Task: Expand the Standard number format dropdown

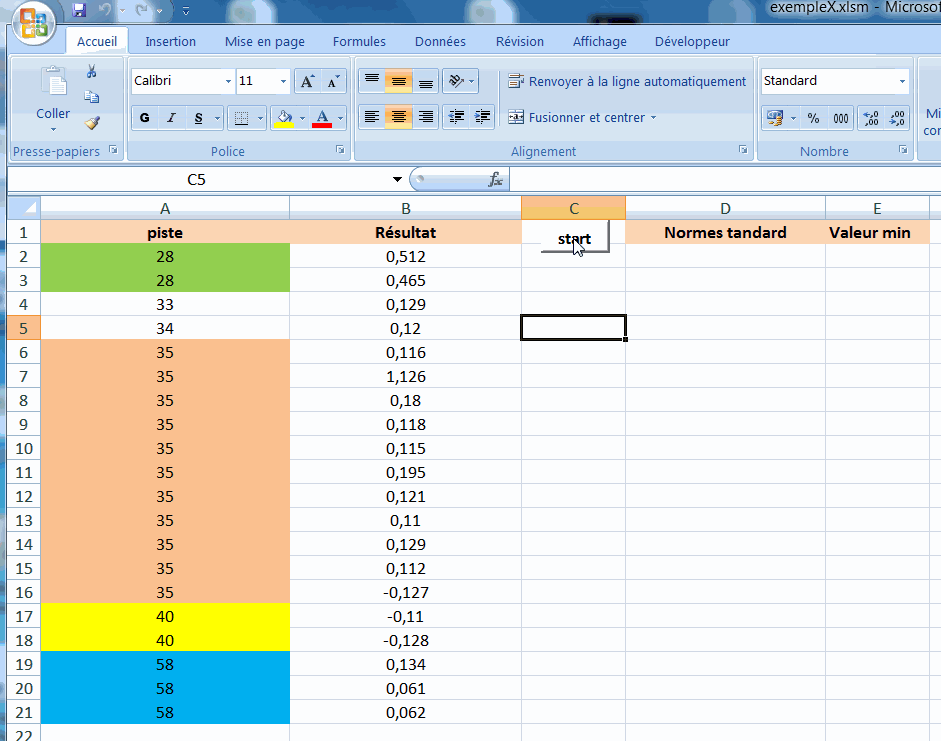Action: pyautogui.click(x=902, y=81)
